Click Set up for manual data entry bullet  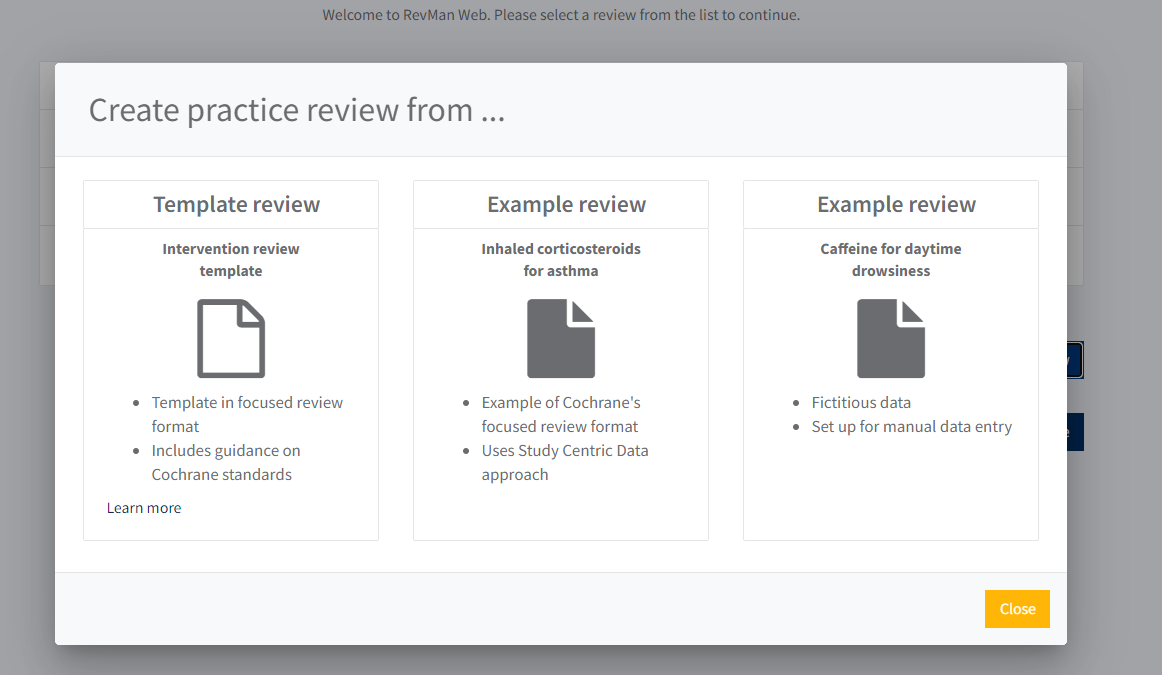click(911, 426)
